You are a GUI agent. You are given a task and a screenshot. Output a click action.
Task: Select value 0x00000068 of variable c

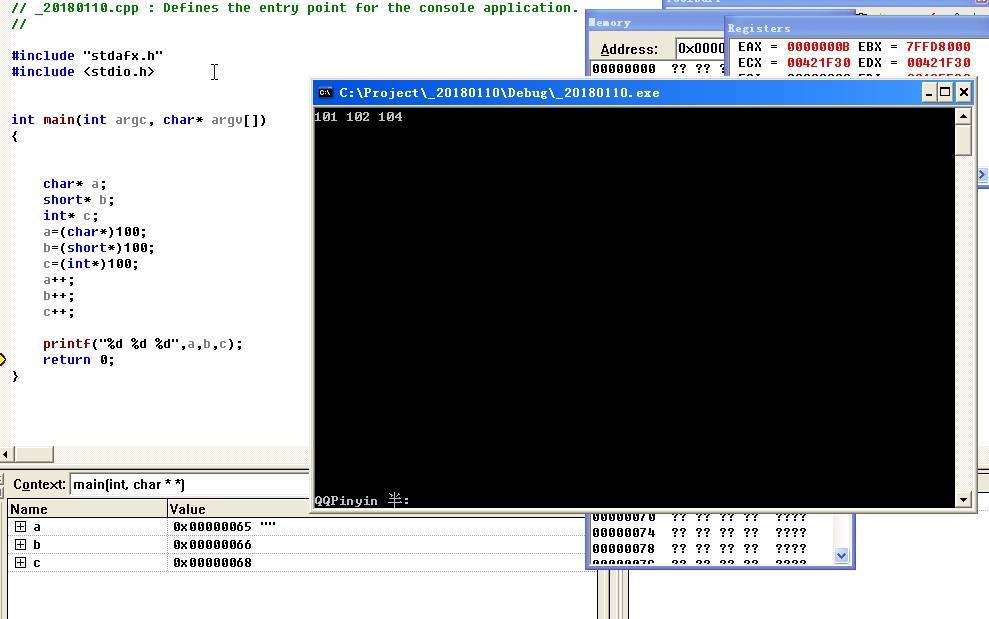coord(212,563)
